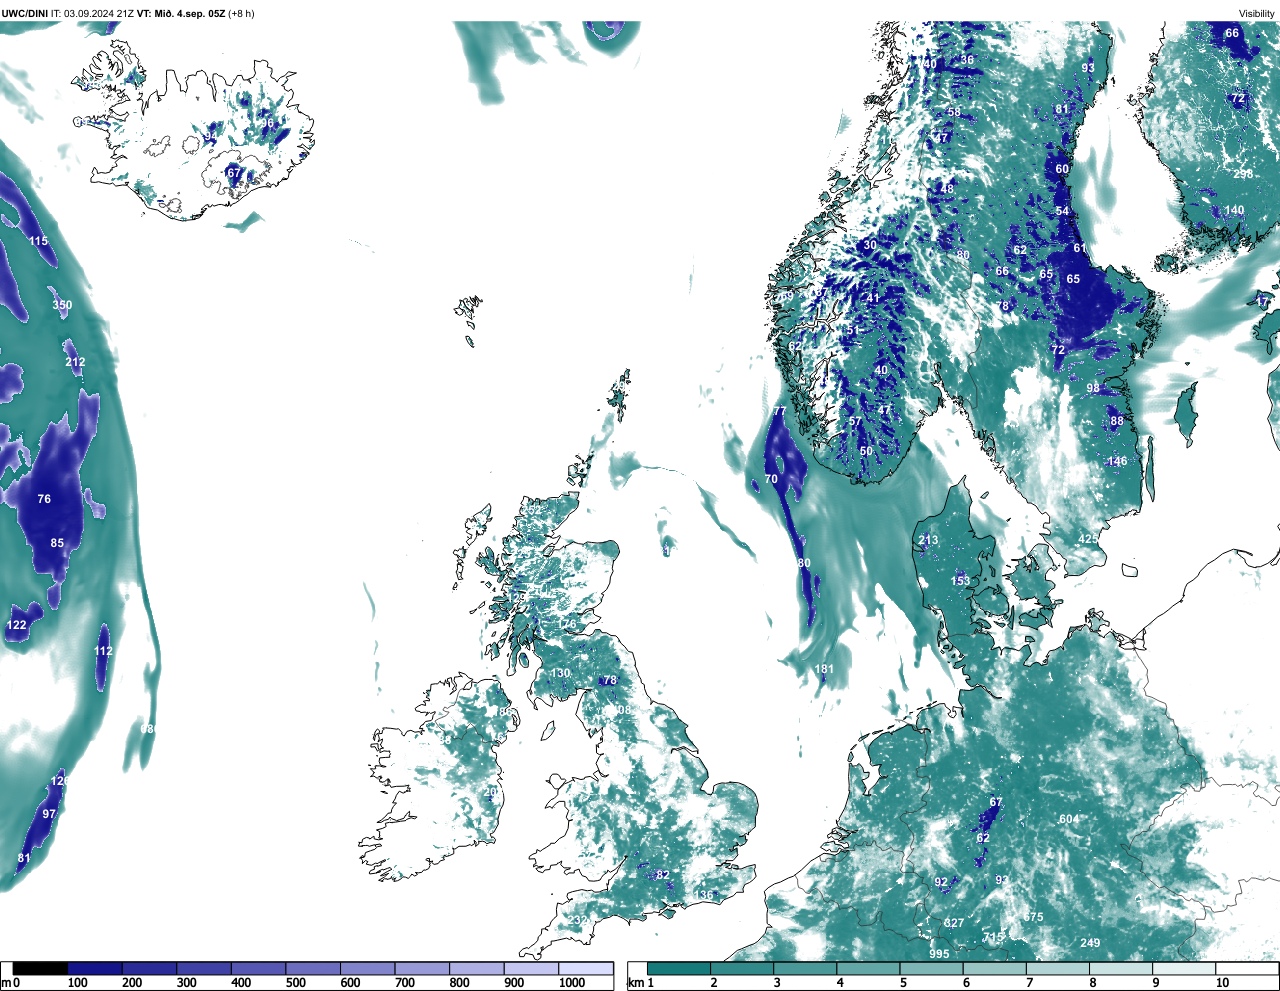Click the black 0–100 m legend swatch

(x=41, y=968)
